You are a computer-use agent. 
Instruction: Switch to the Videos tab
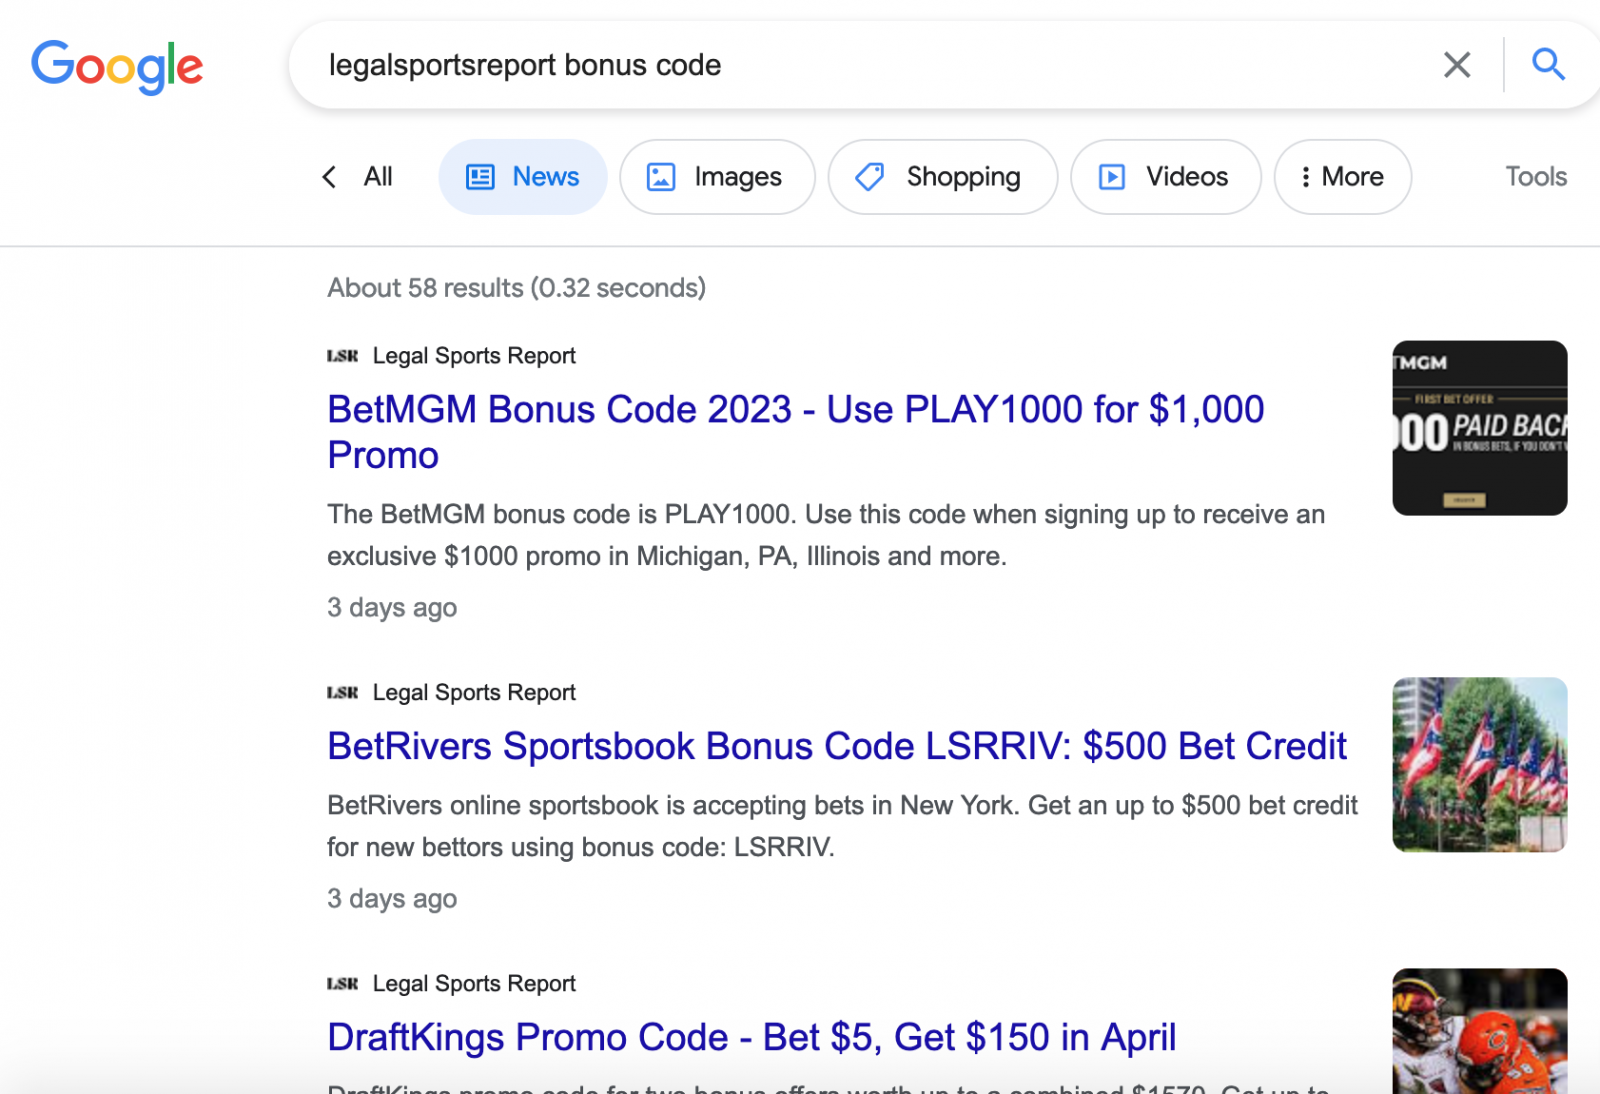[x=1165, y=177]
